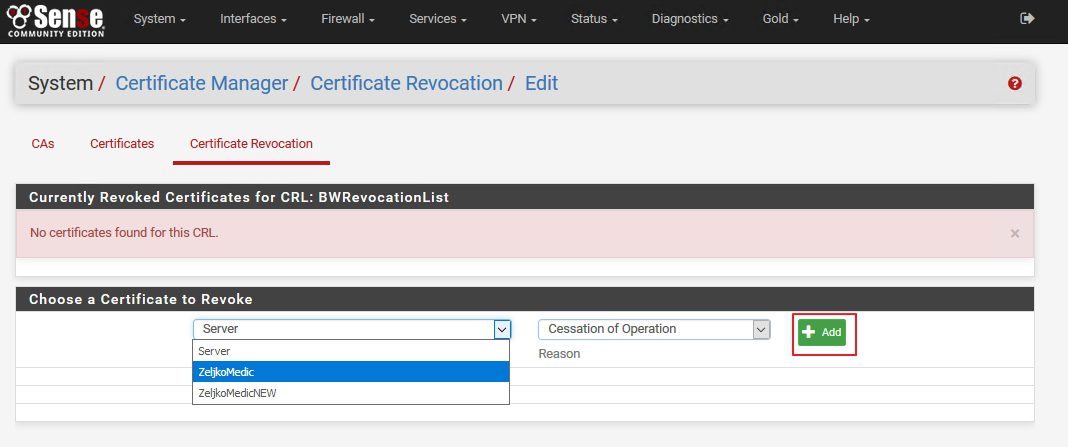Open the Help menu
Image resolution: width=1068 pixels, height=447 pixels.
851,20
